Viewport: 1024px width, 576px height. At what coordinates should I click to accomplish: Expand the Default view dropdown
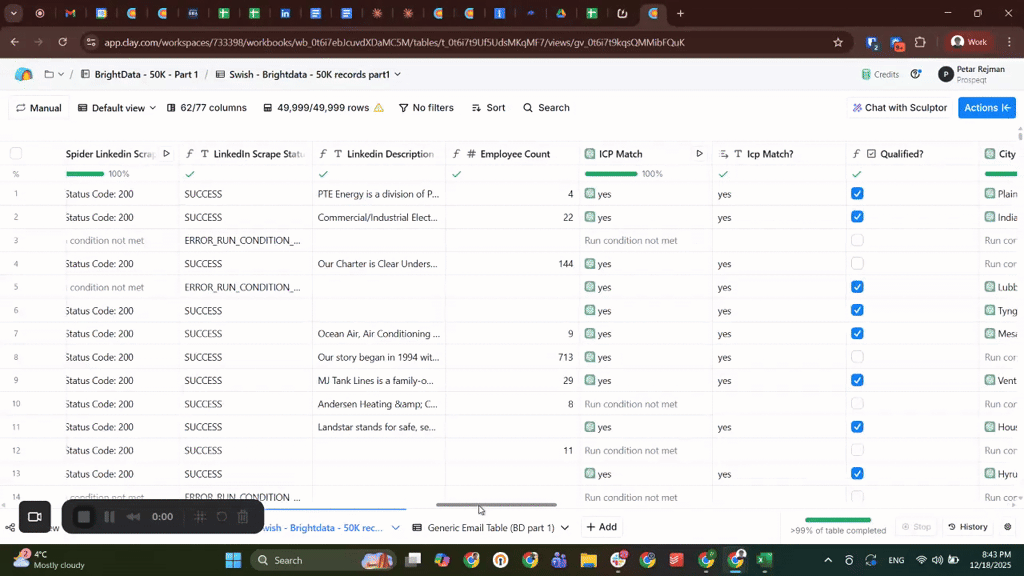click(117, 108)
